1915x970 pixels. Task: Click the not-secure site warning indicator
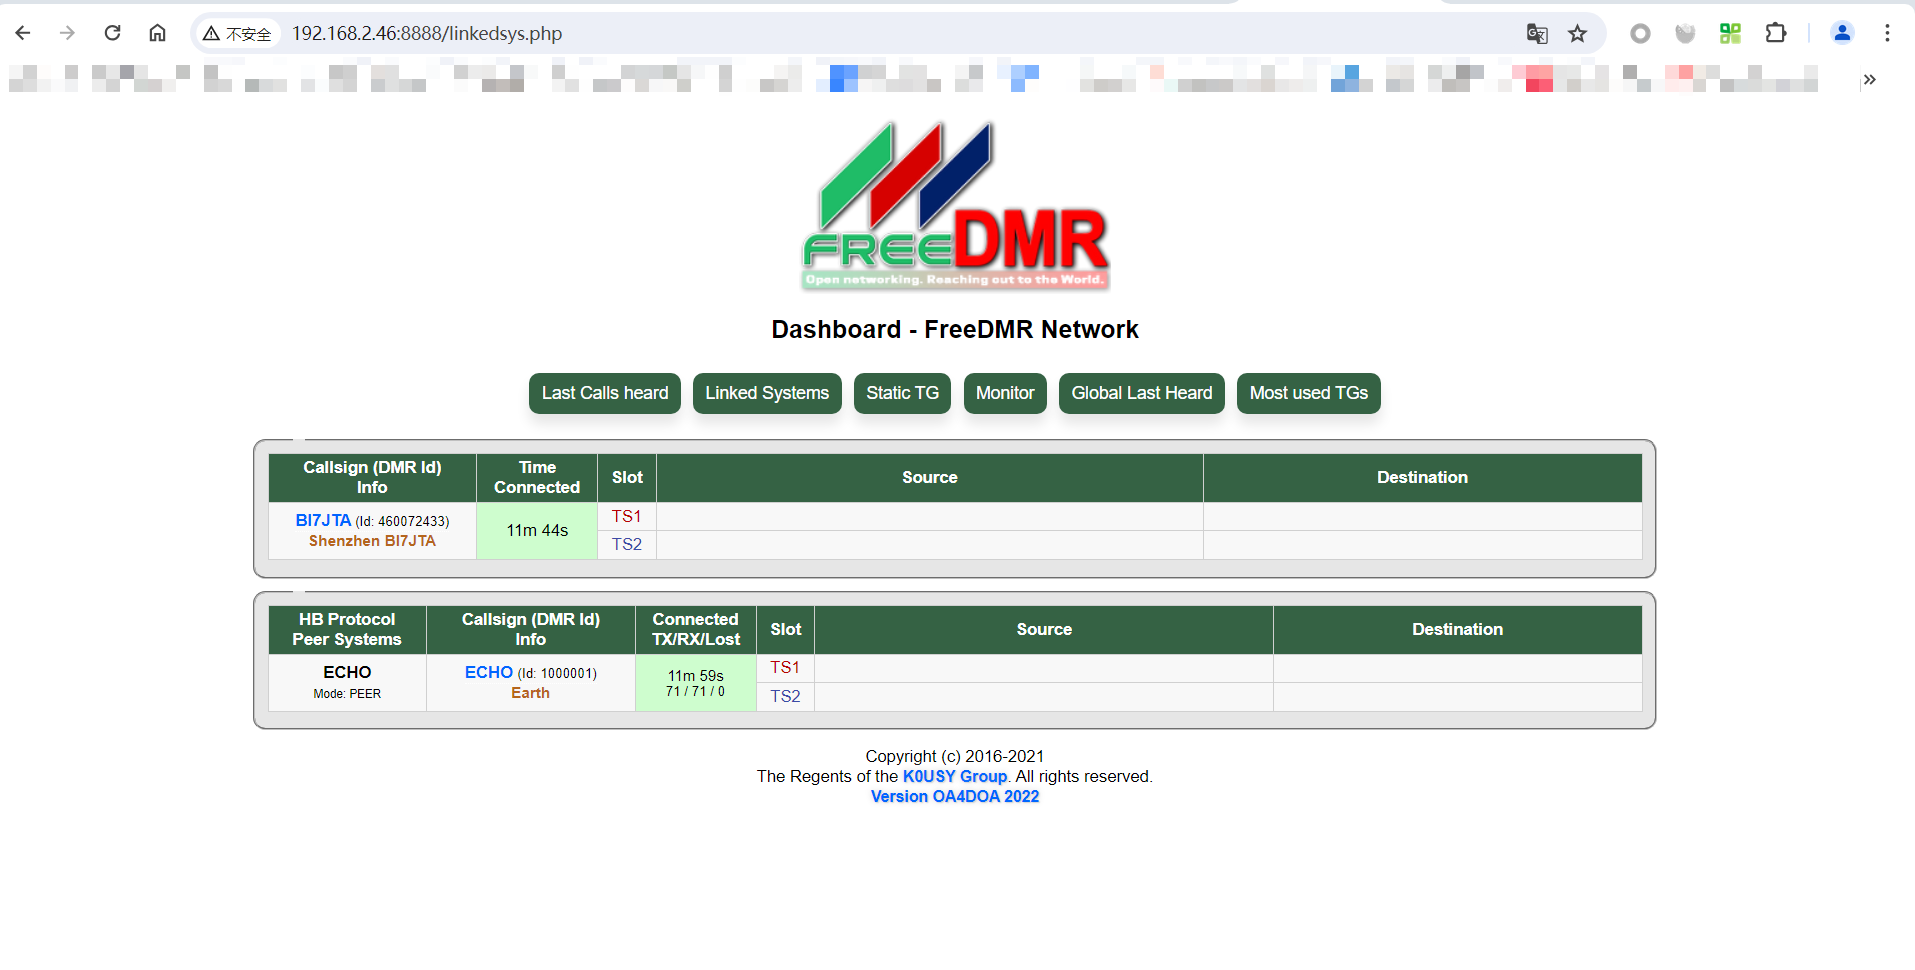point(238,34)
